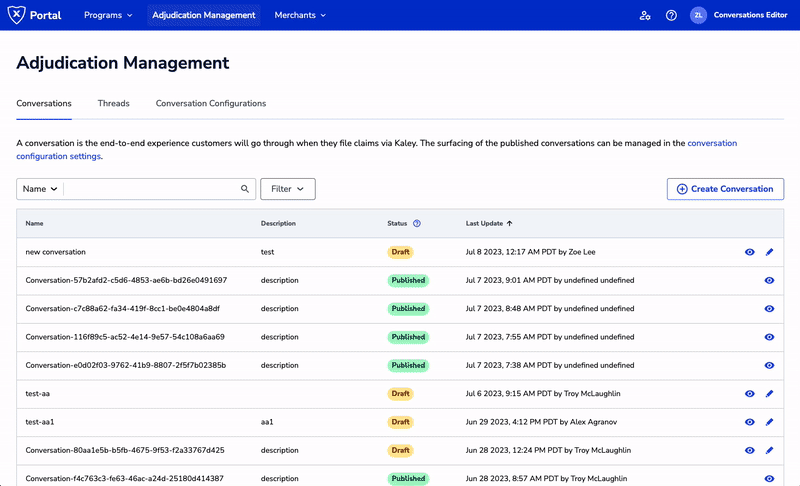Click the eye icon for test-aa1 row

[x=749, y=422]
